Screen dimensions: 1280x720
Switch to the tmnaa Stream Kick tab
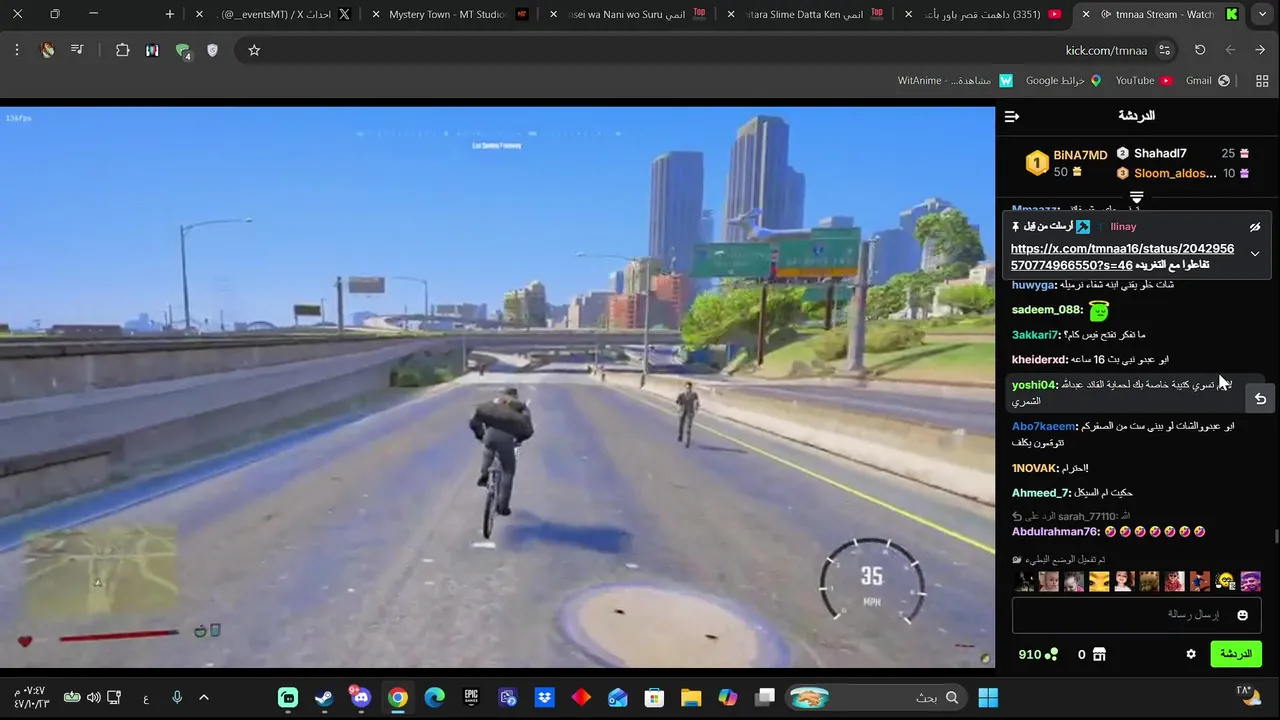tap(1160, 14)
